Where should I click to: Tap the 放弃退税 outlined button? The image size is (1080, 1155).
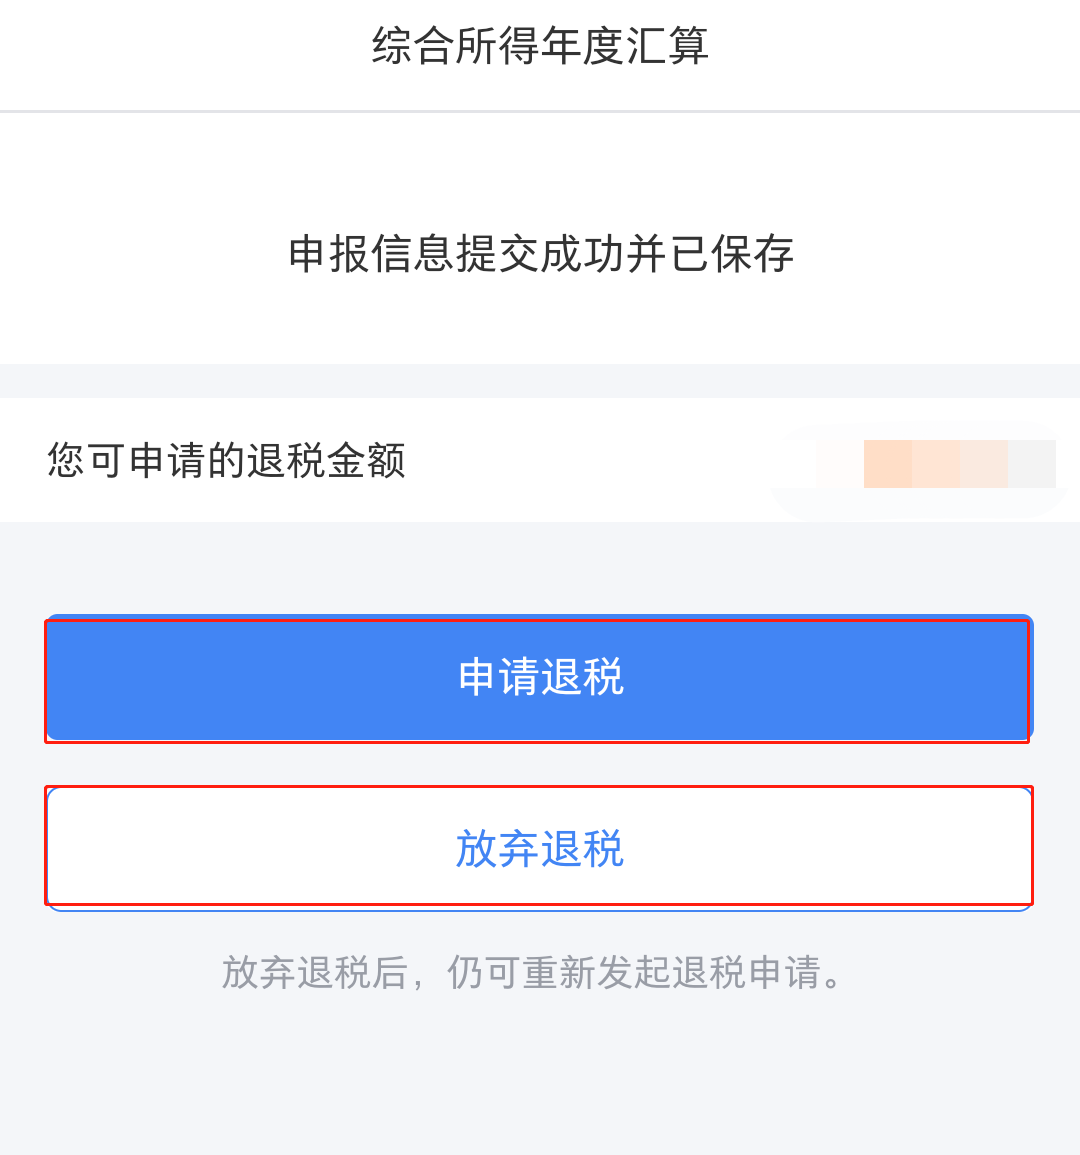540,849
